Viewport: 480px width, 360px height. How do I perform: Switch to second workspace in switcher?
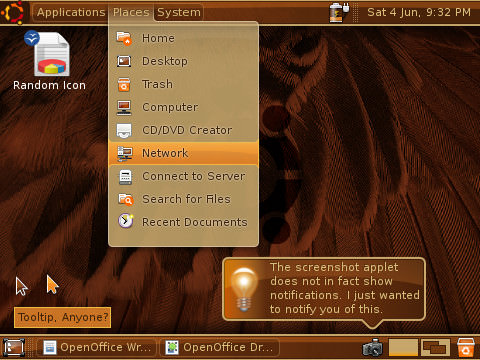[x=436, y=347]
